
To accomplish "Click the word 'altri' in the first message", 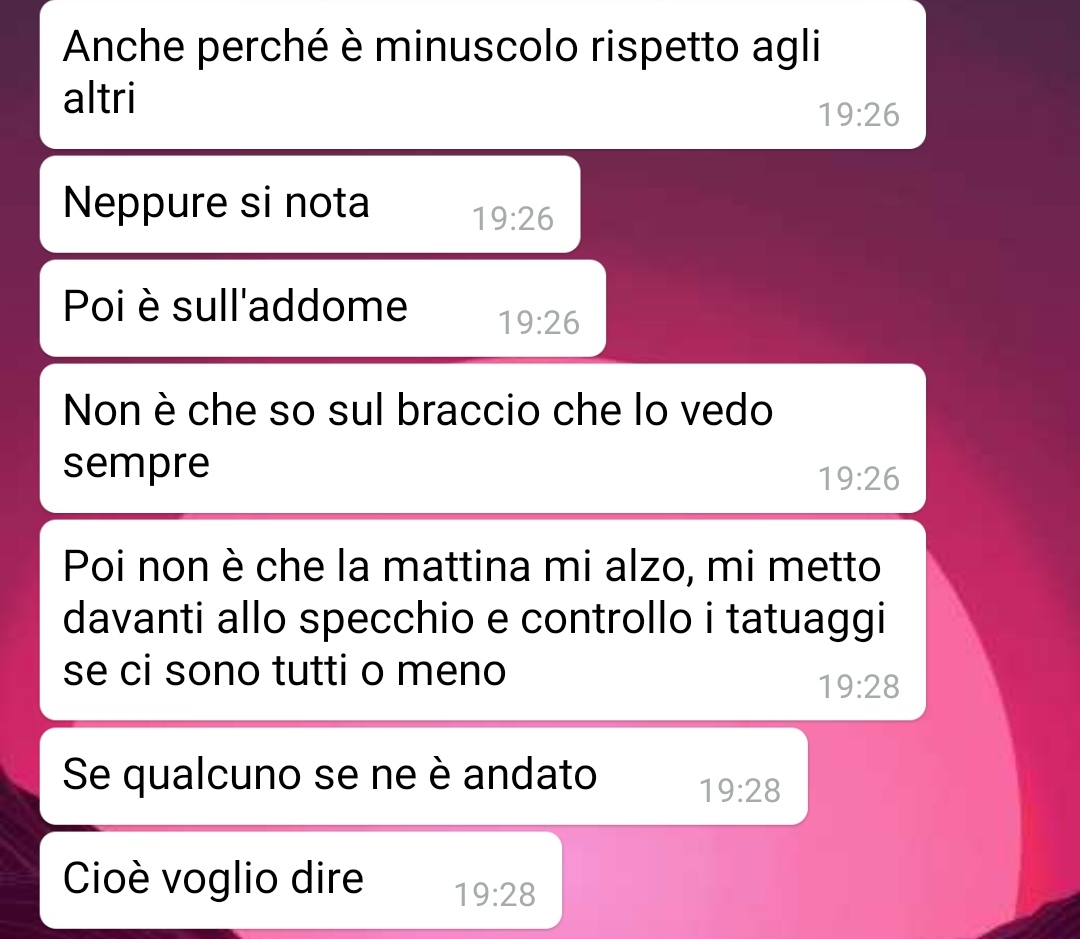I will [99, 97].
